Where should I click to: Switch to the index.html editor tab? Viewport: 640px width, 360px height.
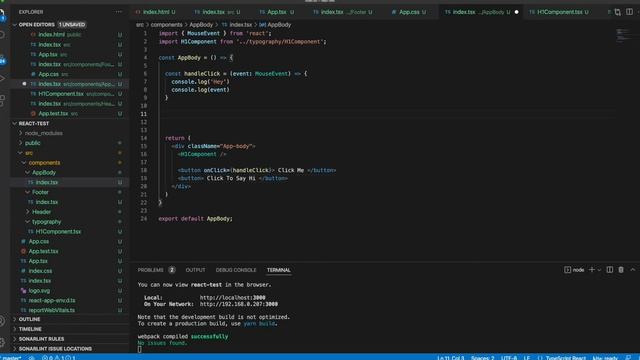pos(156,12)
